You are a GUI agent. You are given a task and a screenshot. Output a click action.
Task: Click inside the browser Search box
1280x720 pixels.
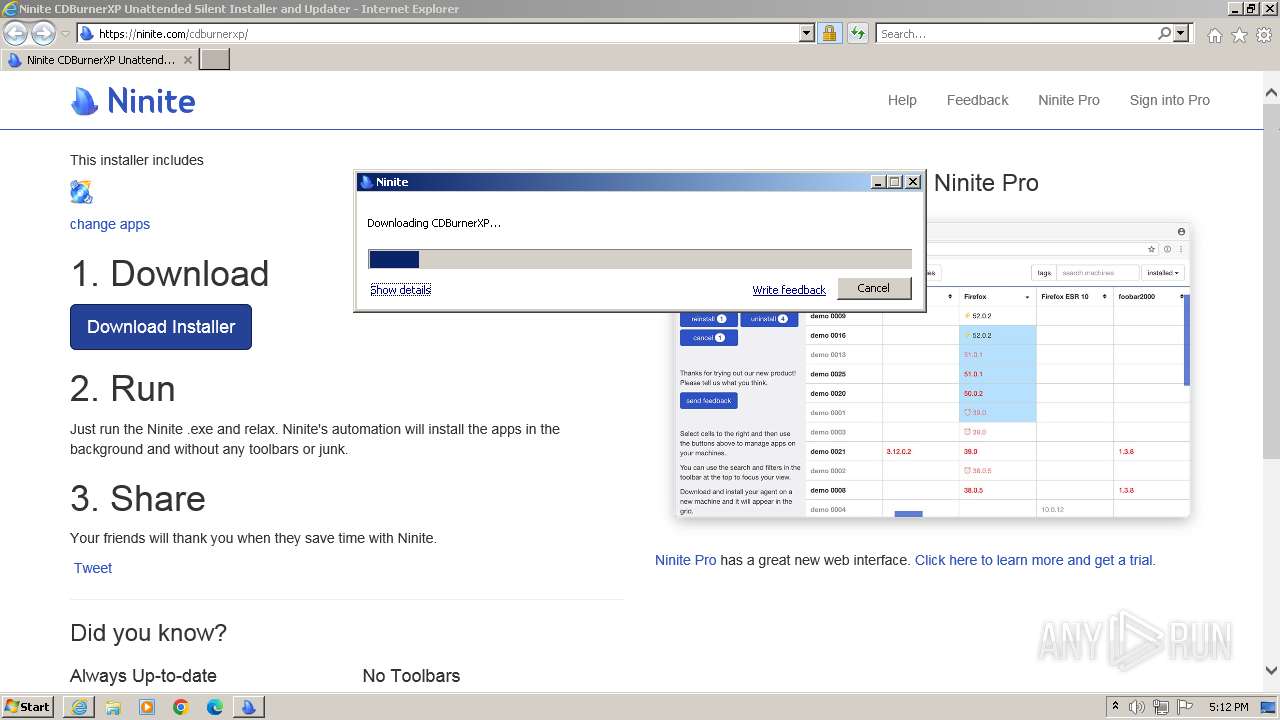click(x=1015, y=34)
